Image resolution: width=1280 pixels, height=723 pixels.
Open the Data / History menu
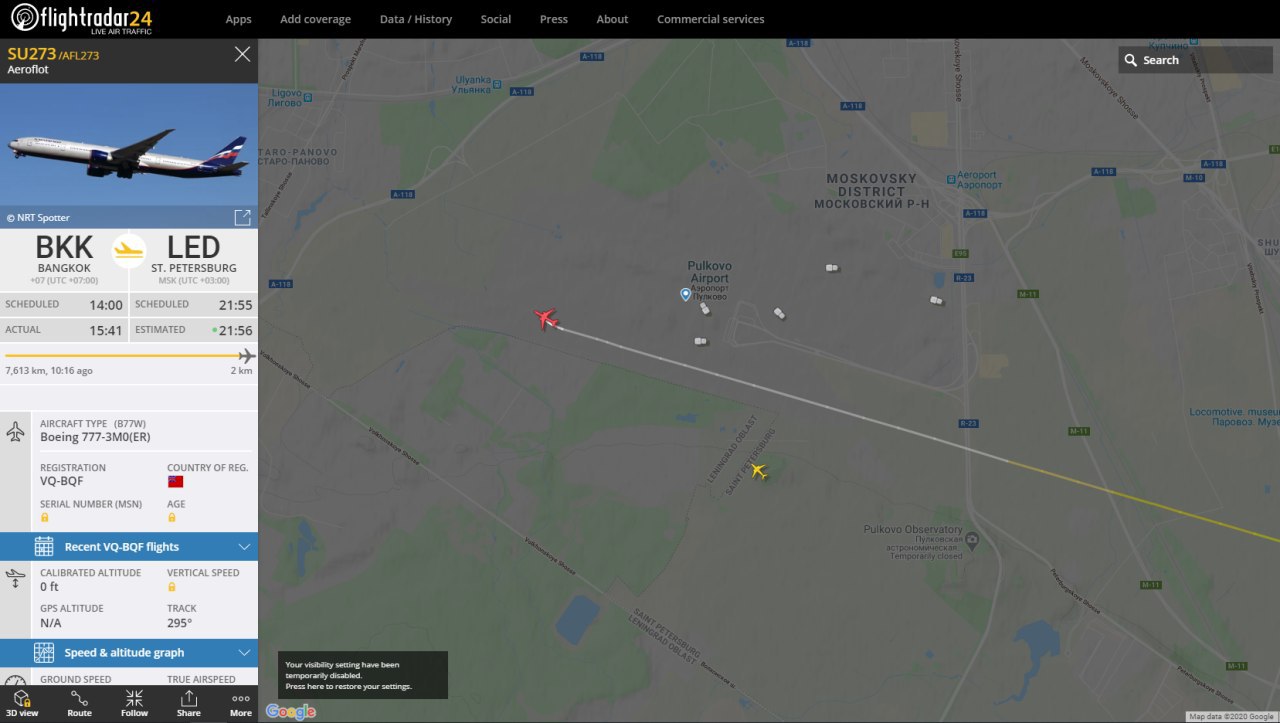(x=416, y=19)
